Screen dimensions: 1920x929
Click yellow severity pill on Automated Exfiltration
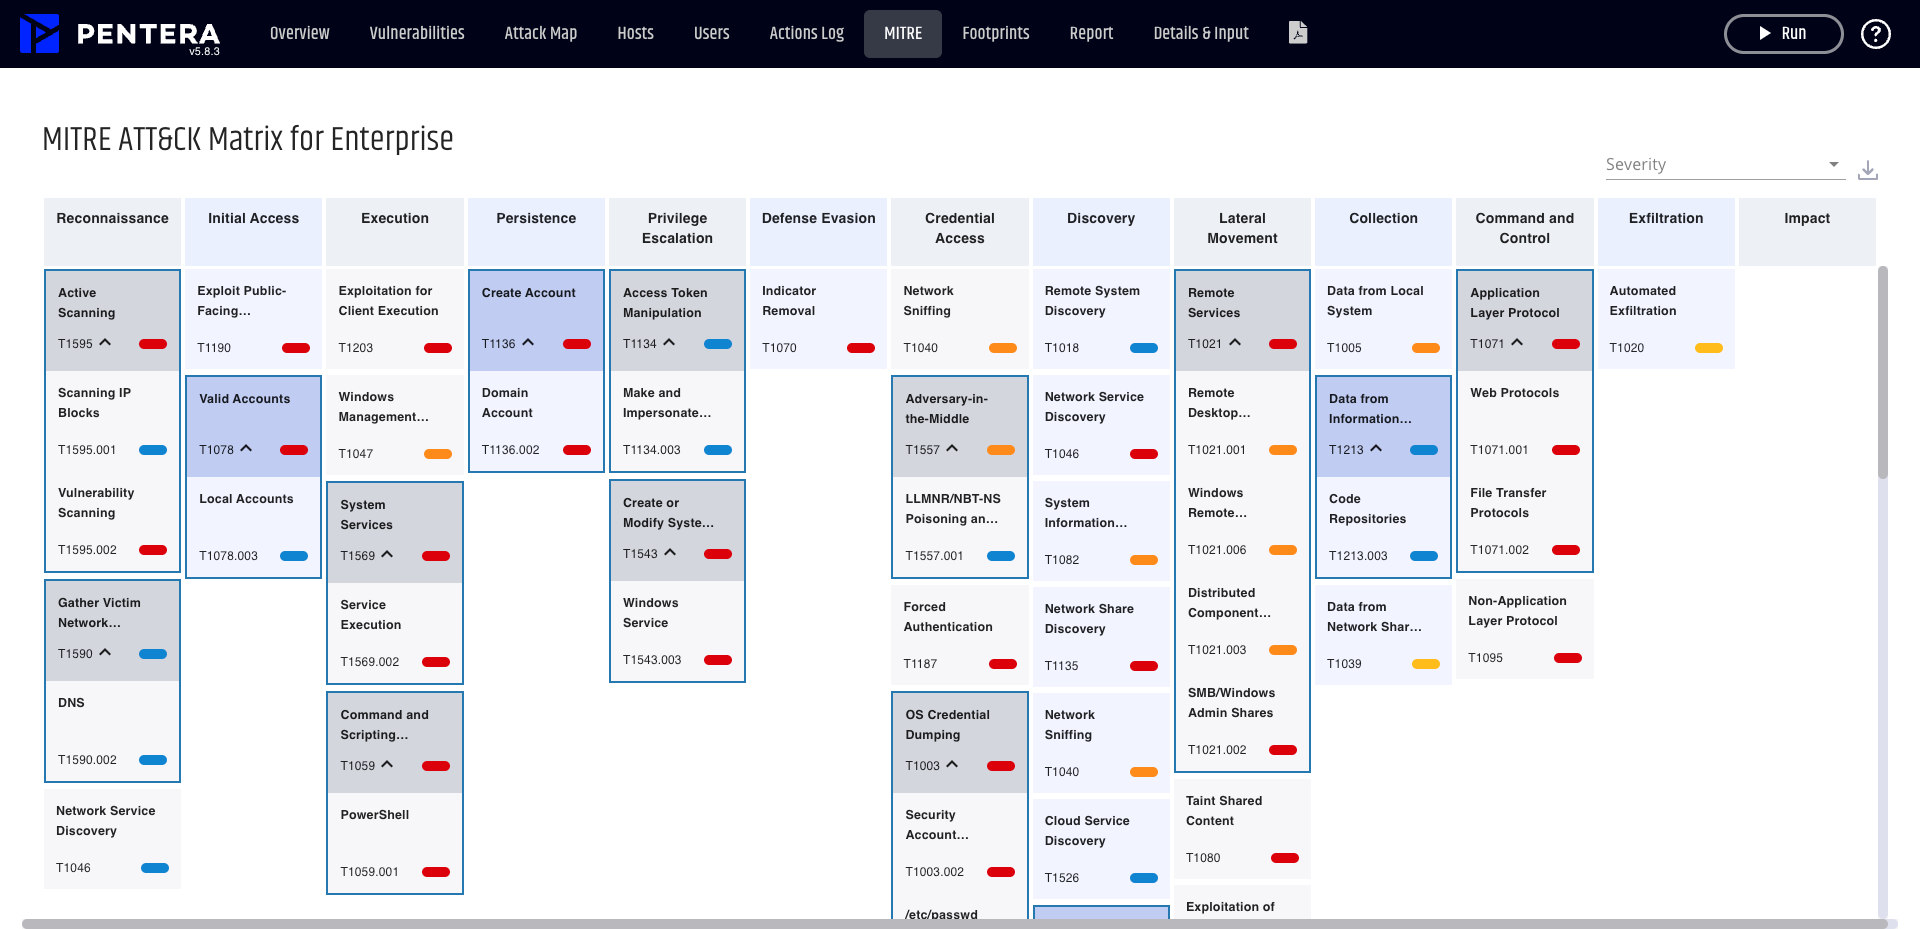[1708, 348]
